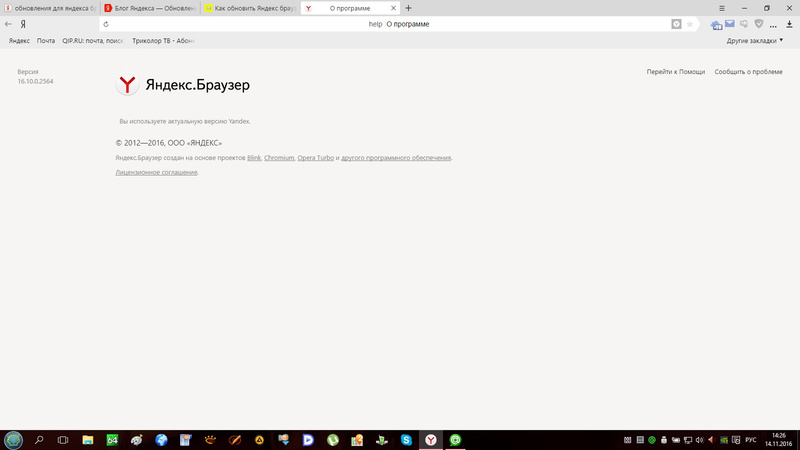Bookmark page with the star icon

pyautogui.click(x=690, y=24)
